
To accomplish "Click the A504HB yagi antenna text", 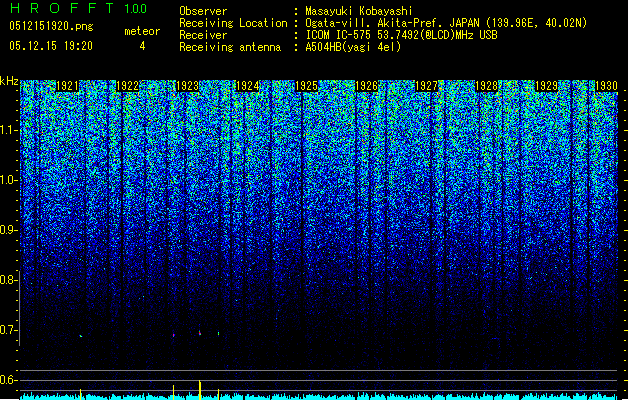I will pos(353,47).
